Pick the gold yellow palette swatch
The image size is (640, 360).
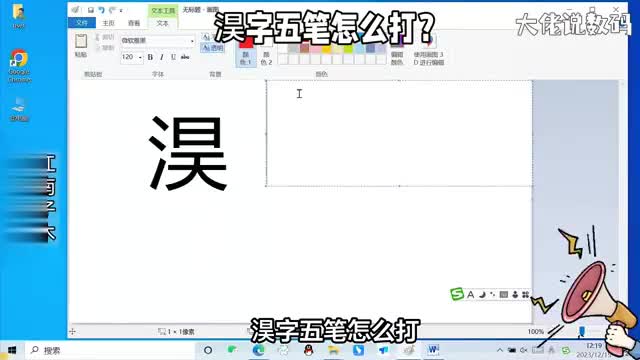pyautogui.click(x=326, y=49)
